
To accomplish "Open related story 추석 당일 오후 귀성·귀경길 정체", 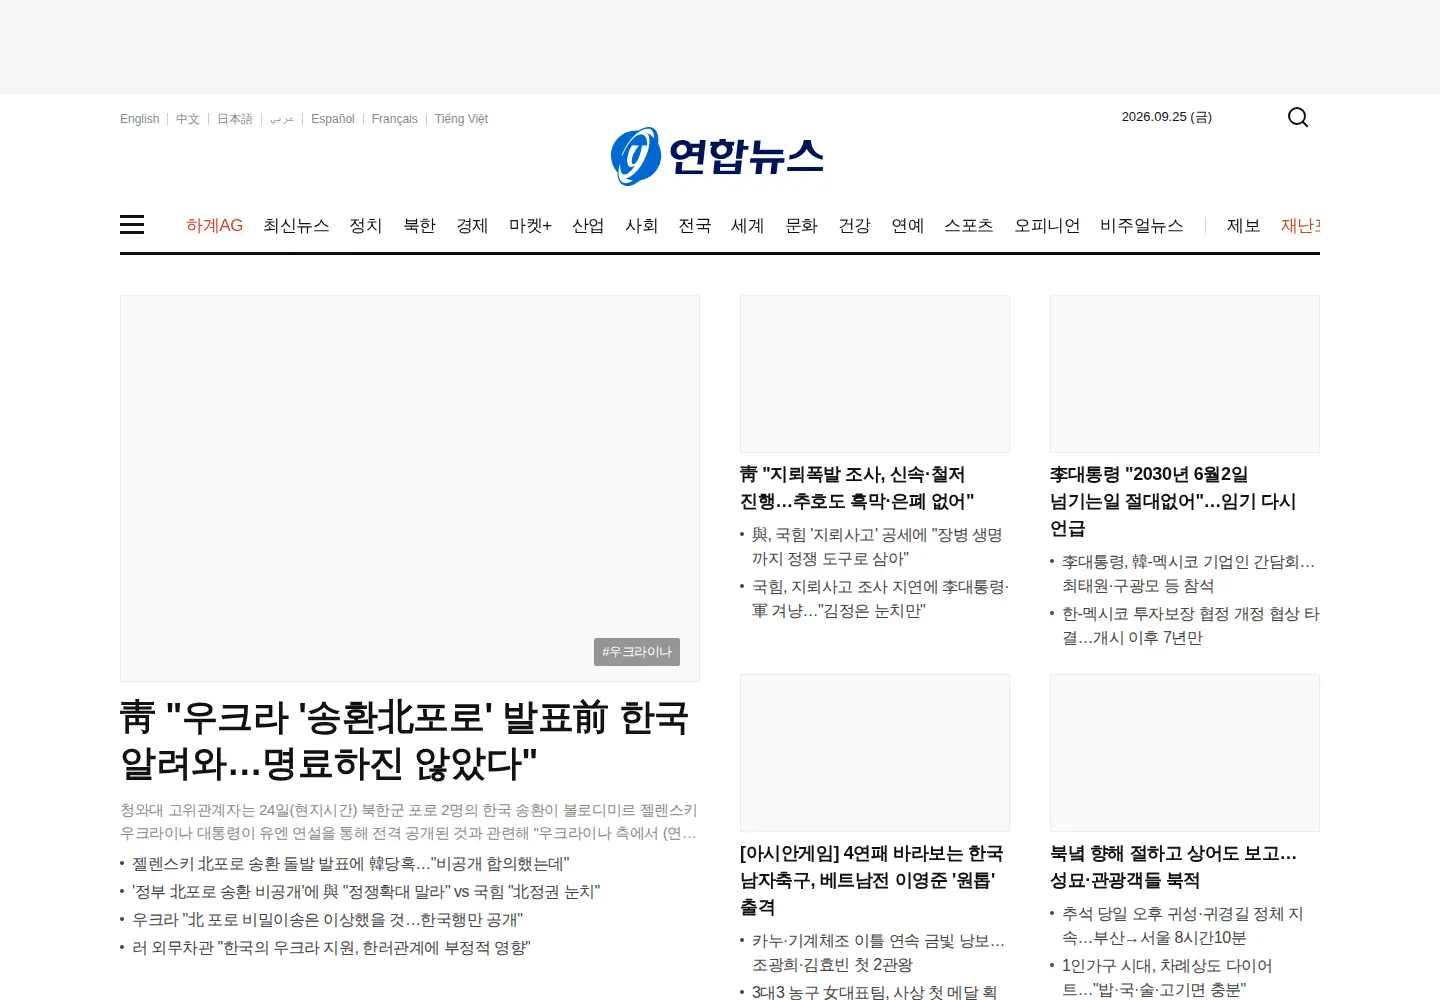I will (1182, 926).
